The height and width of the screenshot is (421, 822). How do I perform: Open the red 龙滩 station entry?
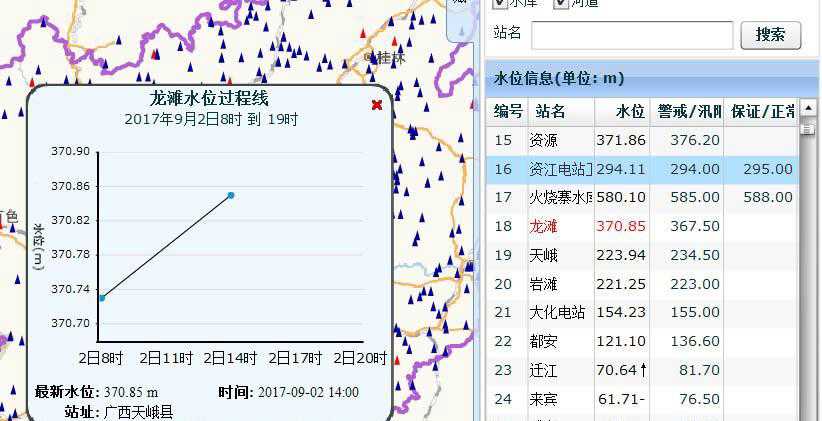543,226
